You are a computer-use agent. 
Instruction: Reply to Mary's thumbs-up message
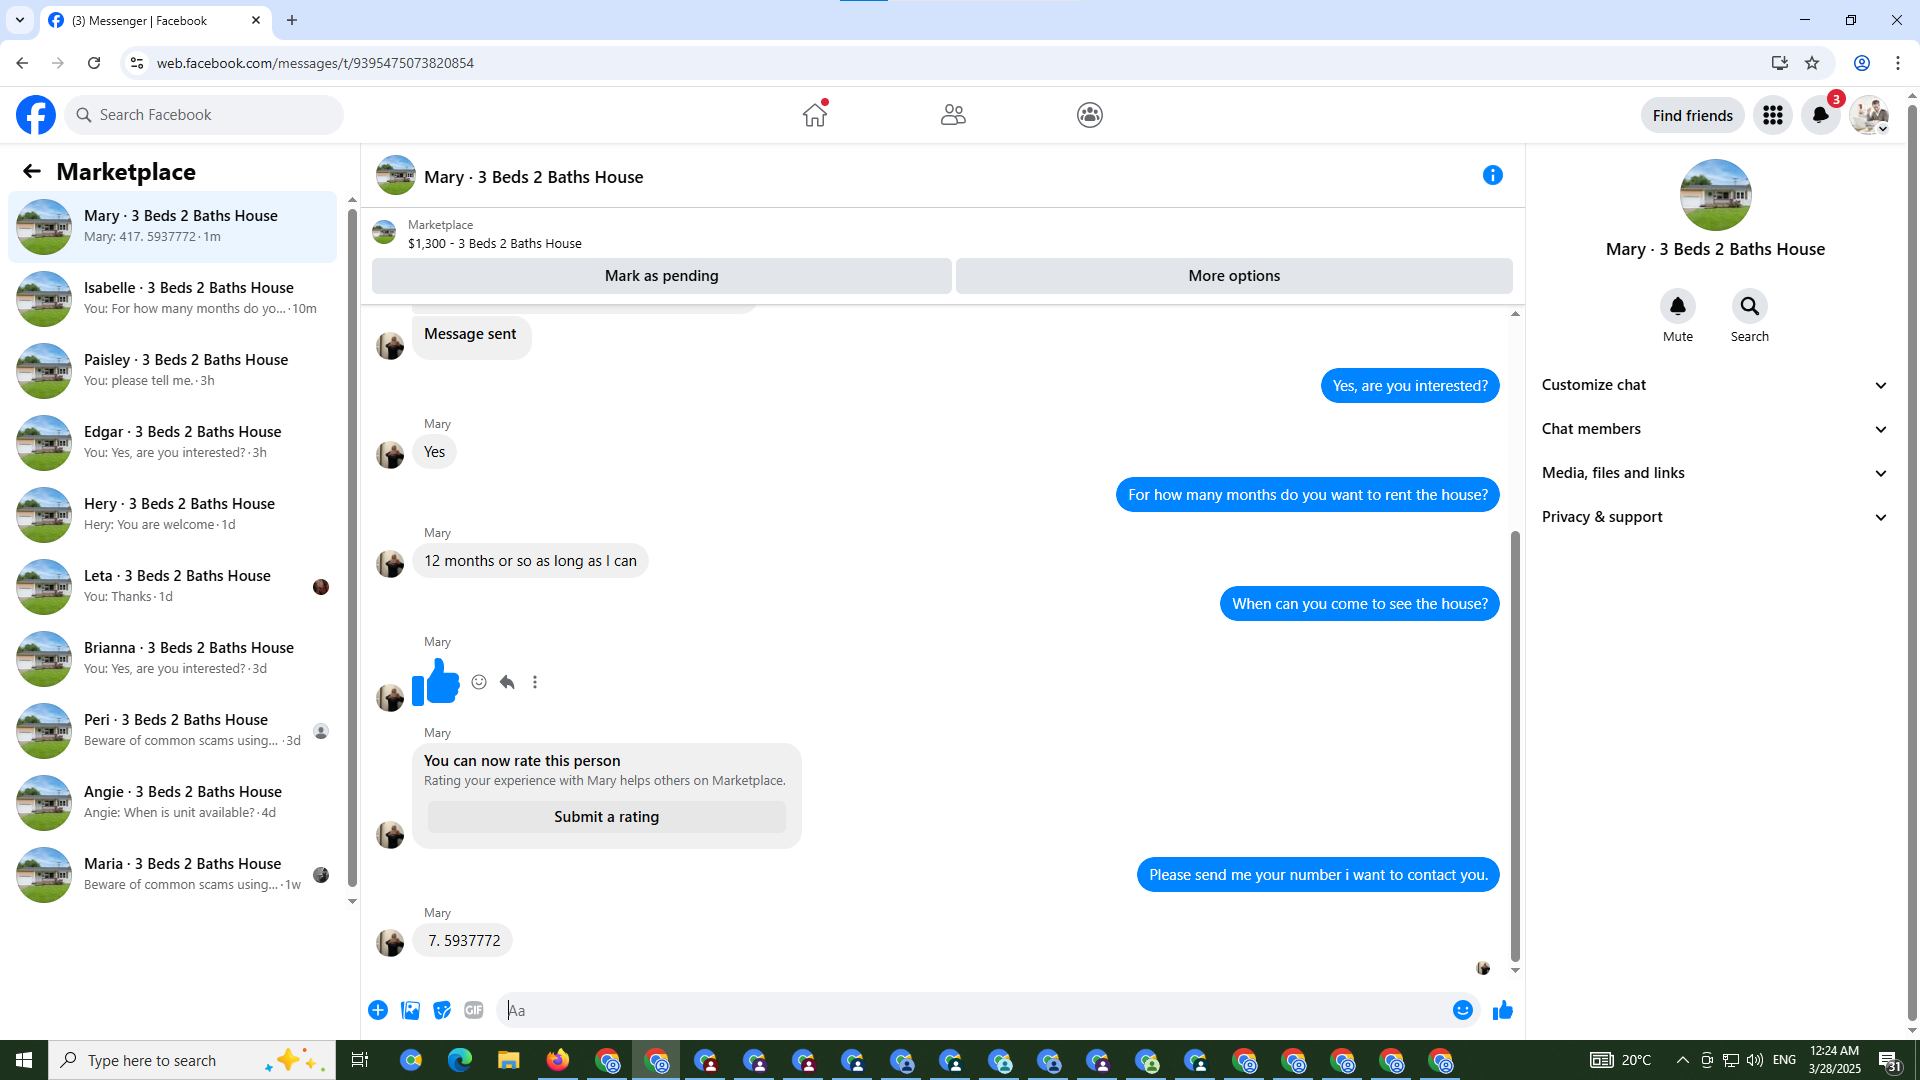[x=507, y=682]
